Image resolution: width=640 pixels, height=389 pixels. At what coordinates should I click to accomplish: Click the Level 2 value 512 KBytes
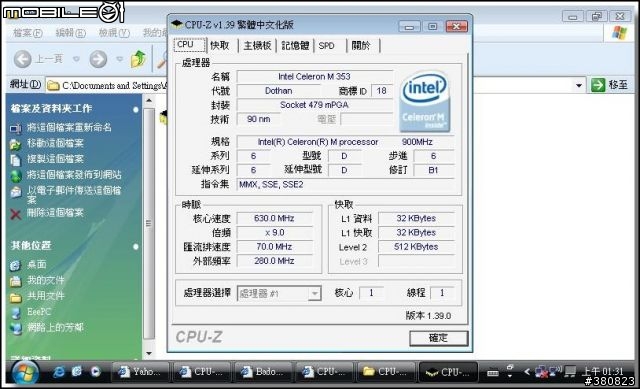point(416,247)
